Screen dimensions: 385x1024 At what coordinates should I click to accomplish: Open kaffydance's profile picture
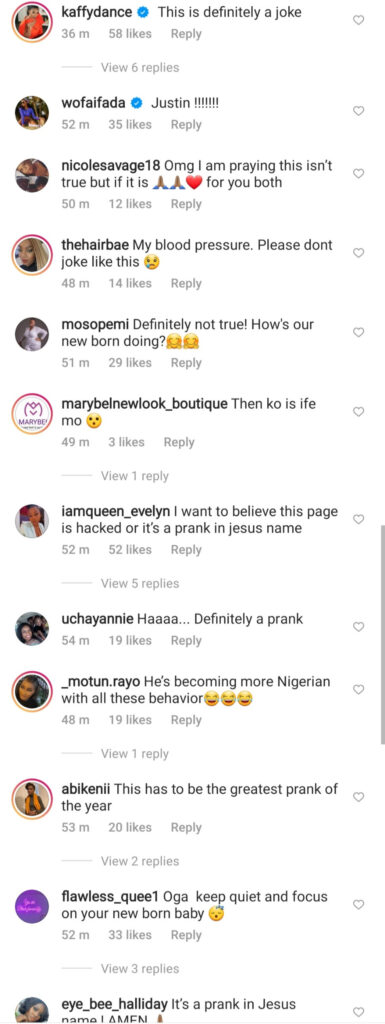(32, 21)
